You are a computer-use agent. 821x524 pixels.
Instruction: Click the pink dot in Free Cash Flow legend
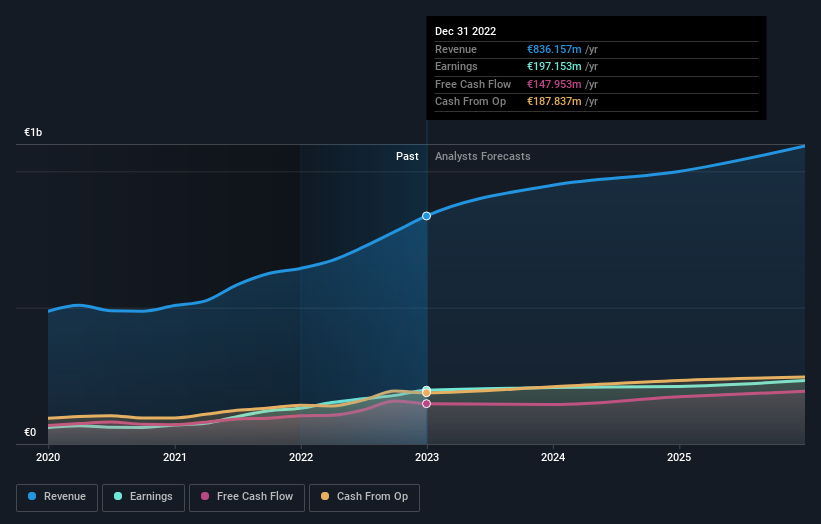(205, 496)
